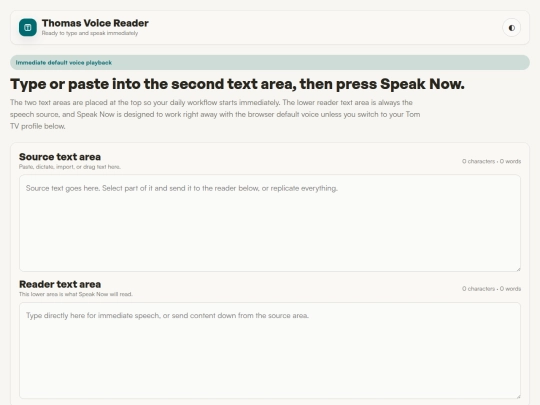Click 'Ready to type and speak immediately' subtitle
The height and width of the screenshot is (405, 540).
coord(90,33)
